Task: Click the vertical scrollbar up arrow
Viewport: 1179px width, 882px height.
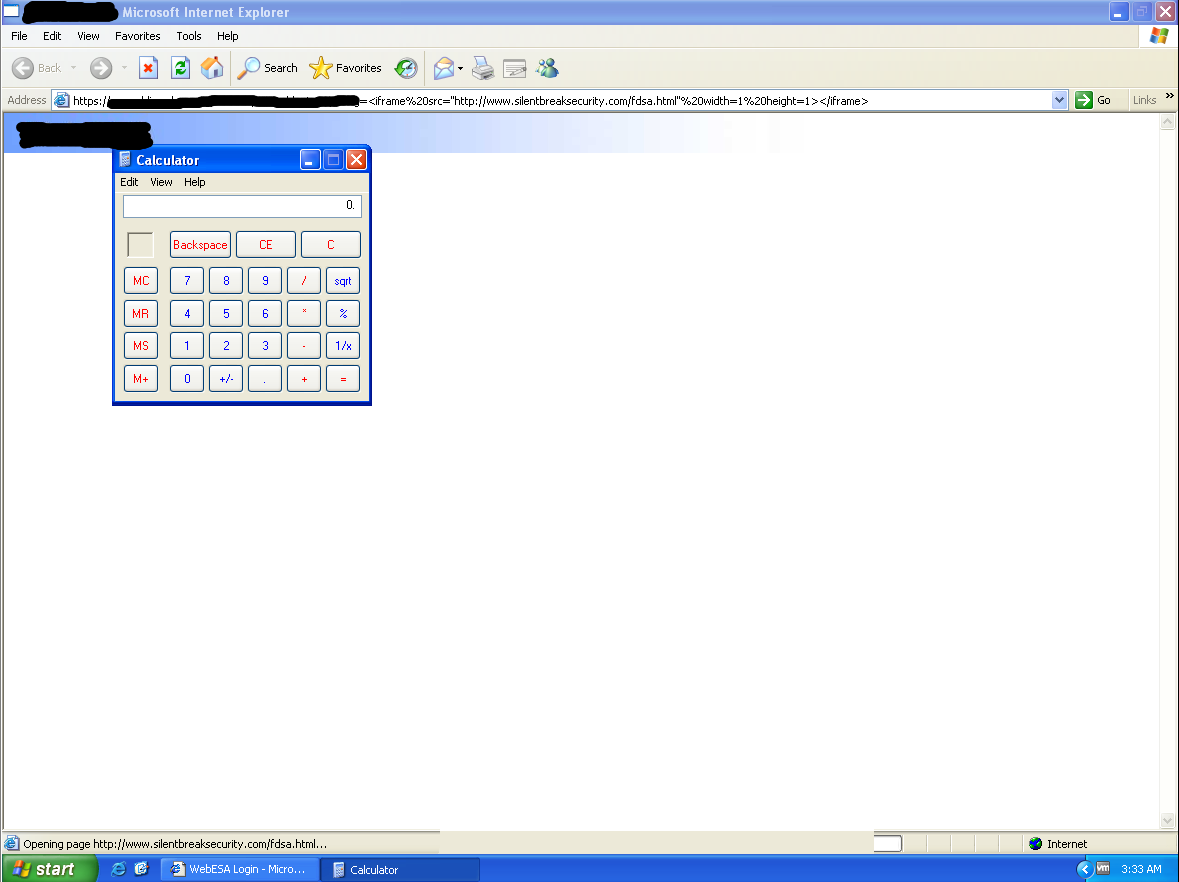Action: click(x=1168, y=122)
